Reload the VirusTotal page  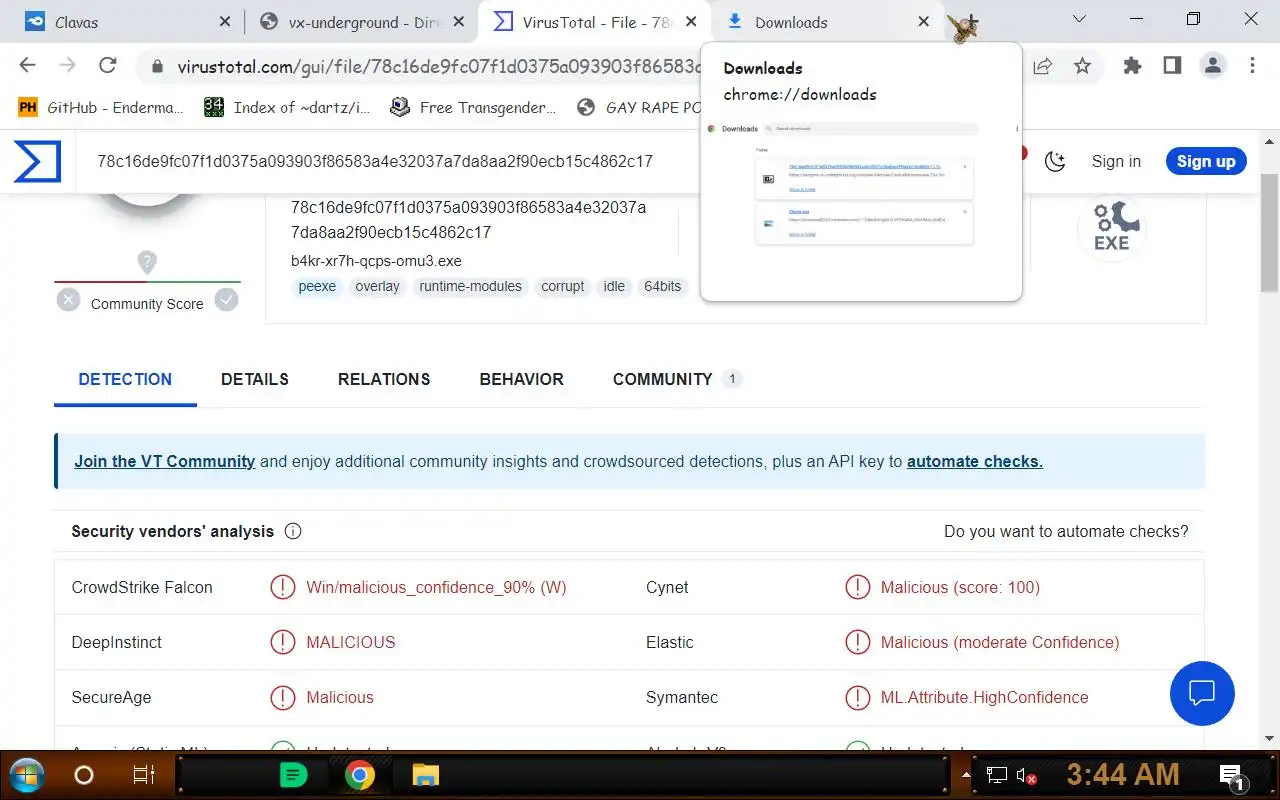107,66
